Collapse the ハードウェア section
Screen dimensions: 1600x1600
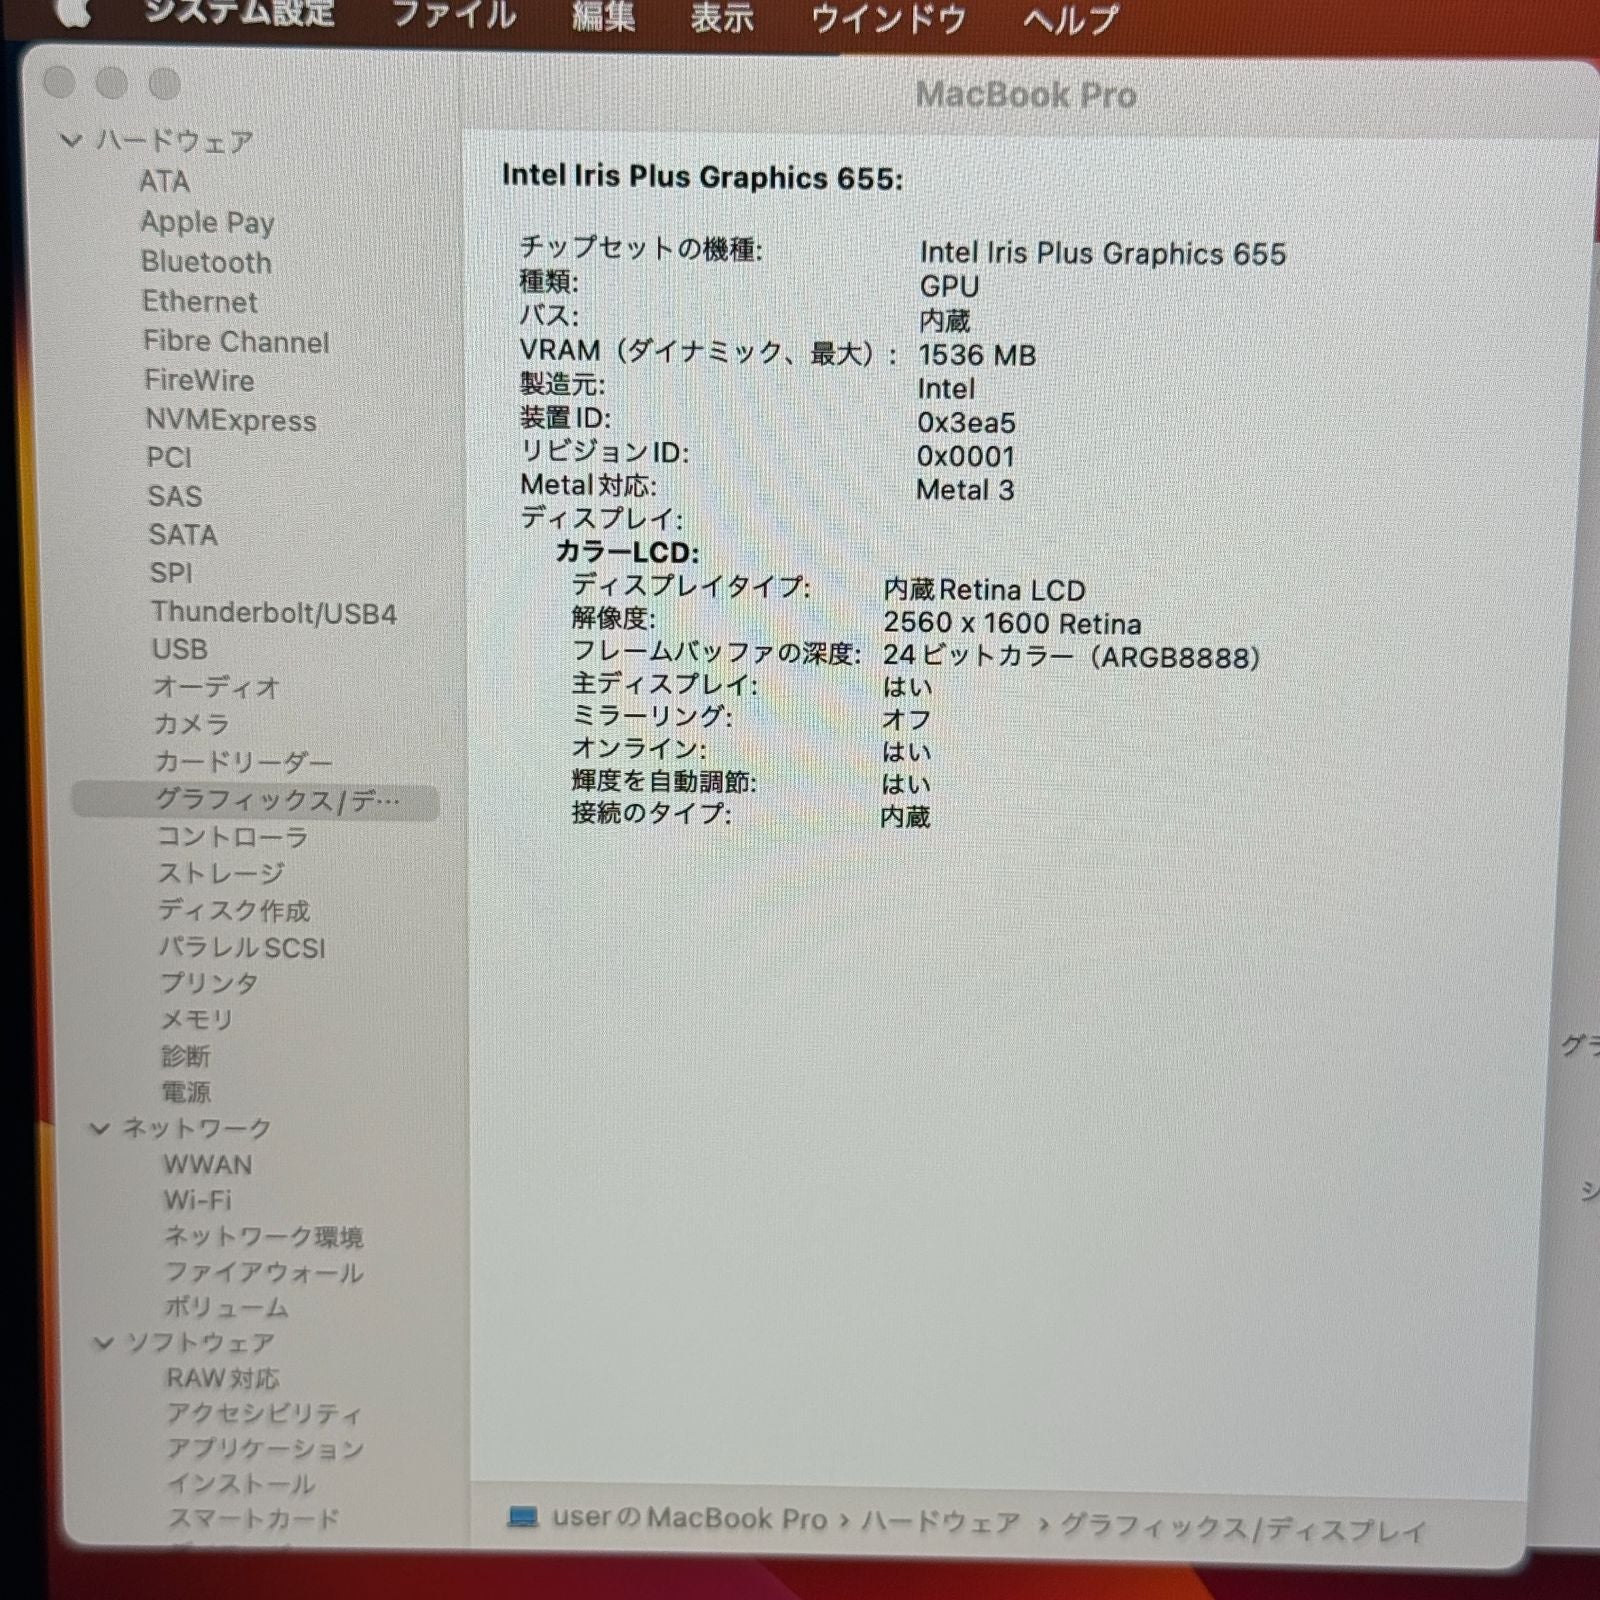coord(70,140)
